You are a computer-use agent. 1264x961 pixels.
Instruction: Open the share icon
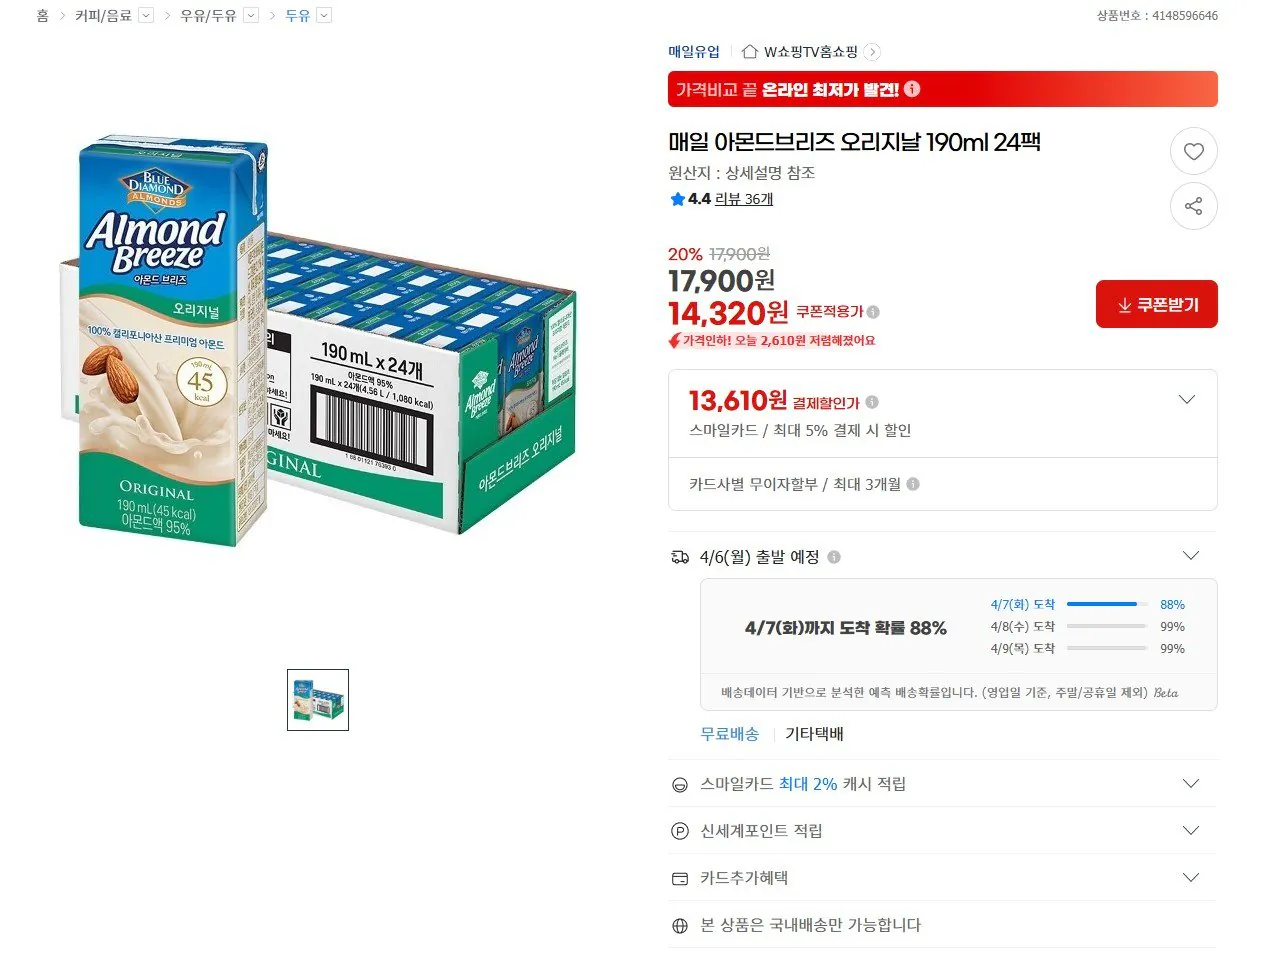click(1194, 206)
